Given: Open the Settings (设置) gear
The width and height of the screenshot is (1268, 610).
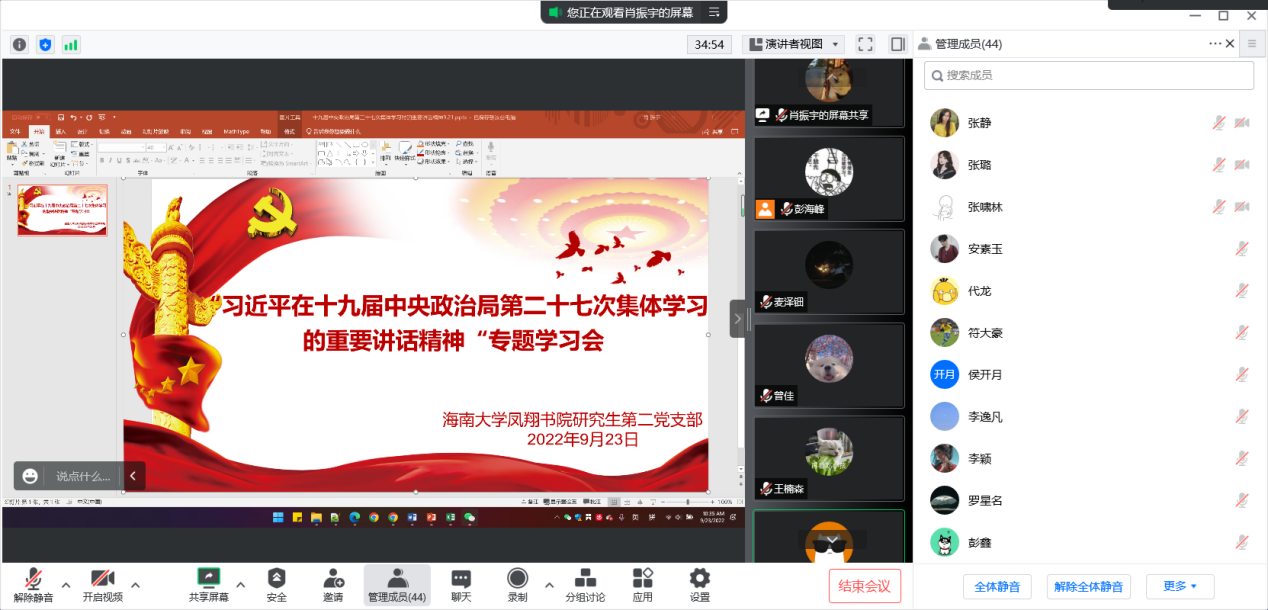Looking at the screenshot, I should (x=699, y=584).
